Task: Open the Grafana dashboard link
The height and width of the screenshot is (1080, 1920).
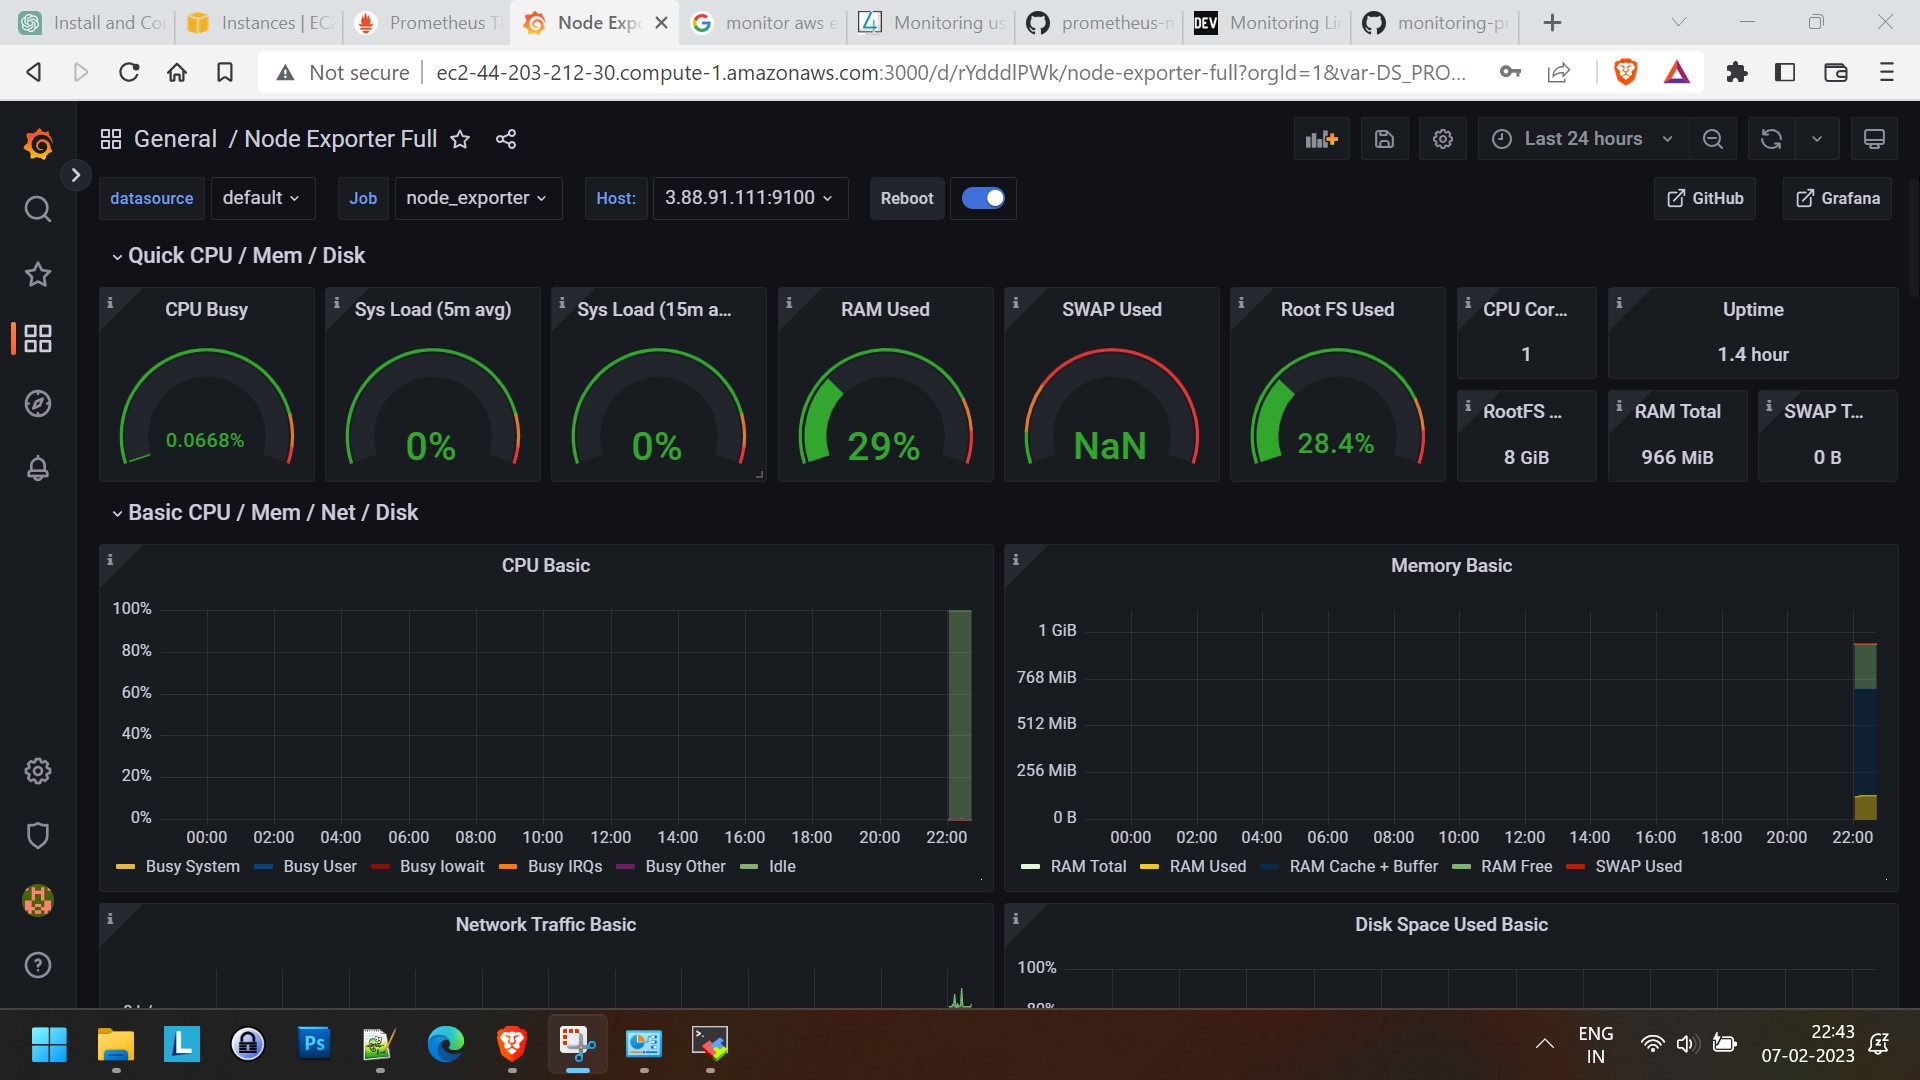Action: coord(1838,198)
